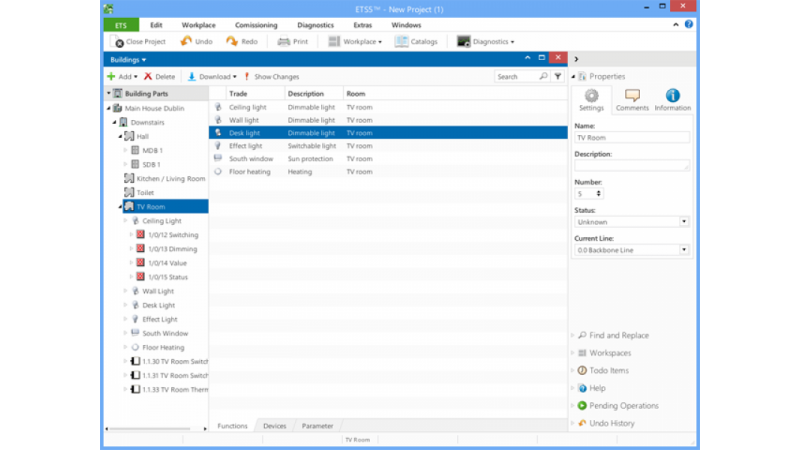Click the Name input field
The image size is (800, 450).
coord(632,138)
